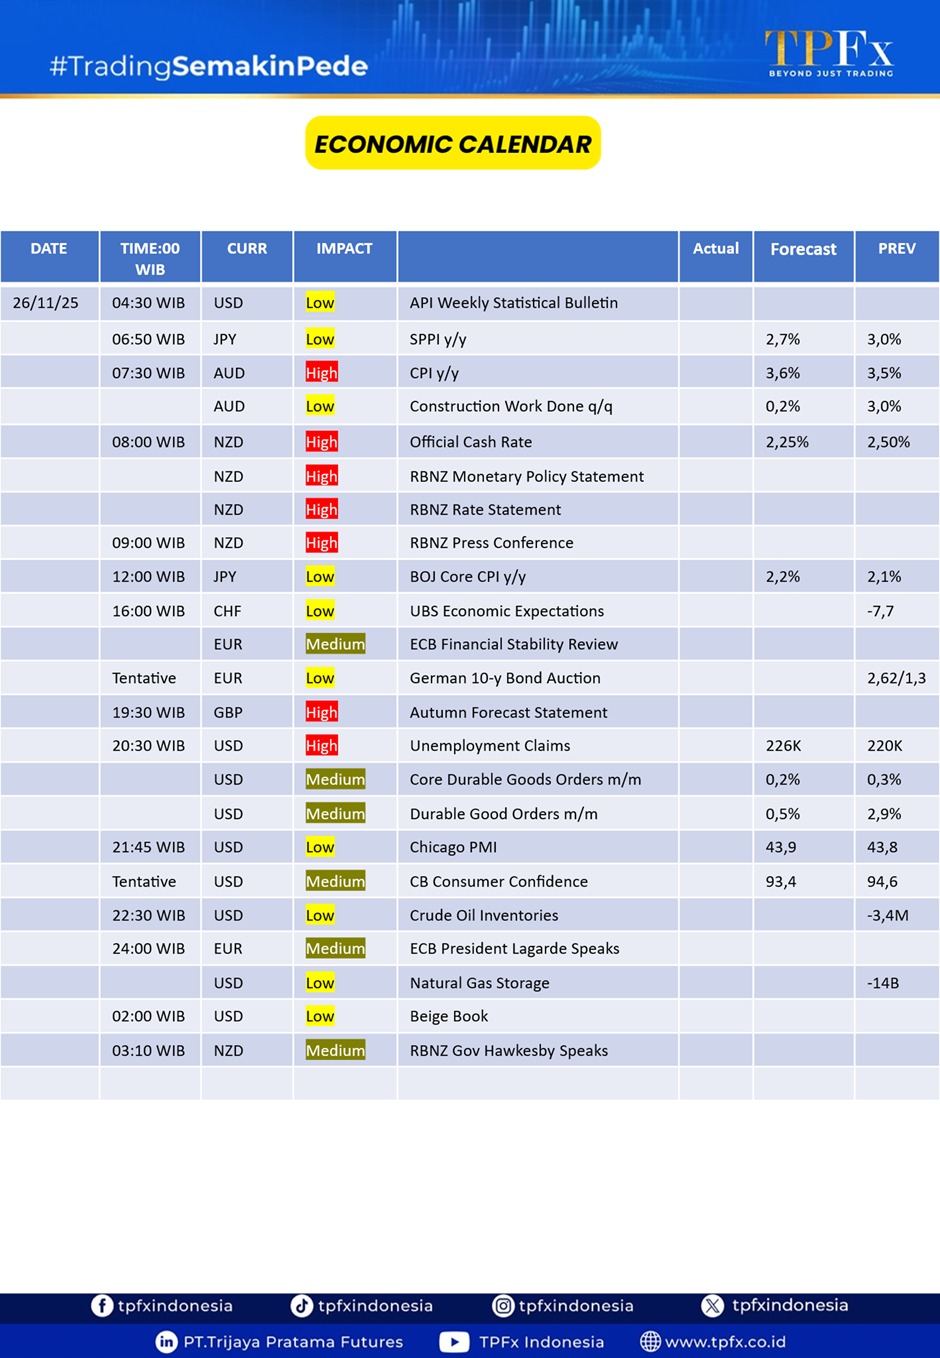Click the TPFx logo at top right

tap(829, 53)
